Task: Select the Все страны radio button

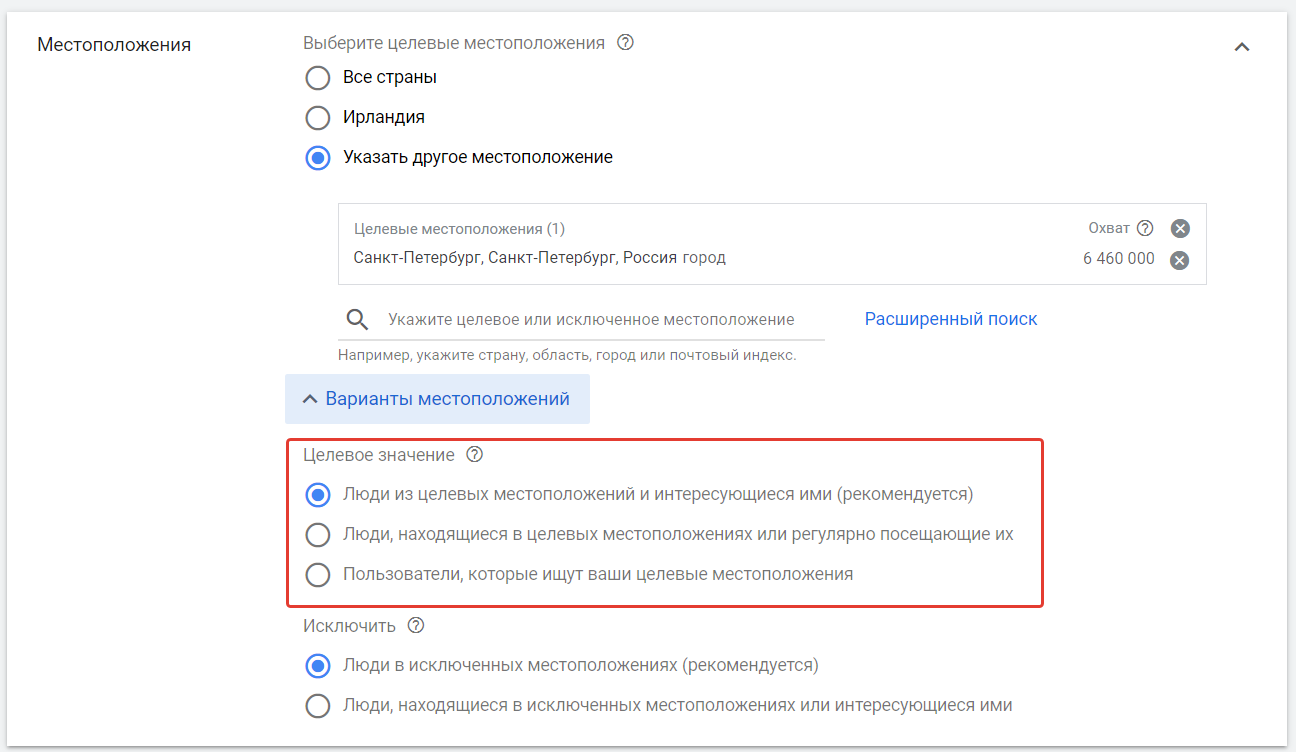Action: [x=318, y=78]
